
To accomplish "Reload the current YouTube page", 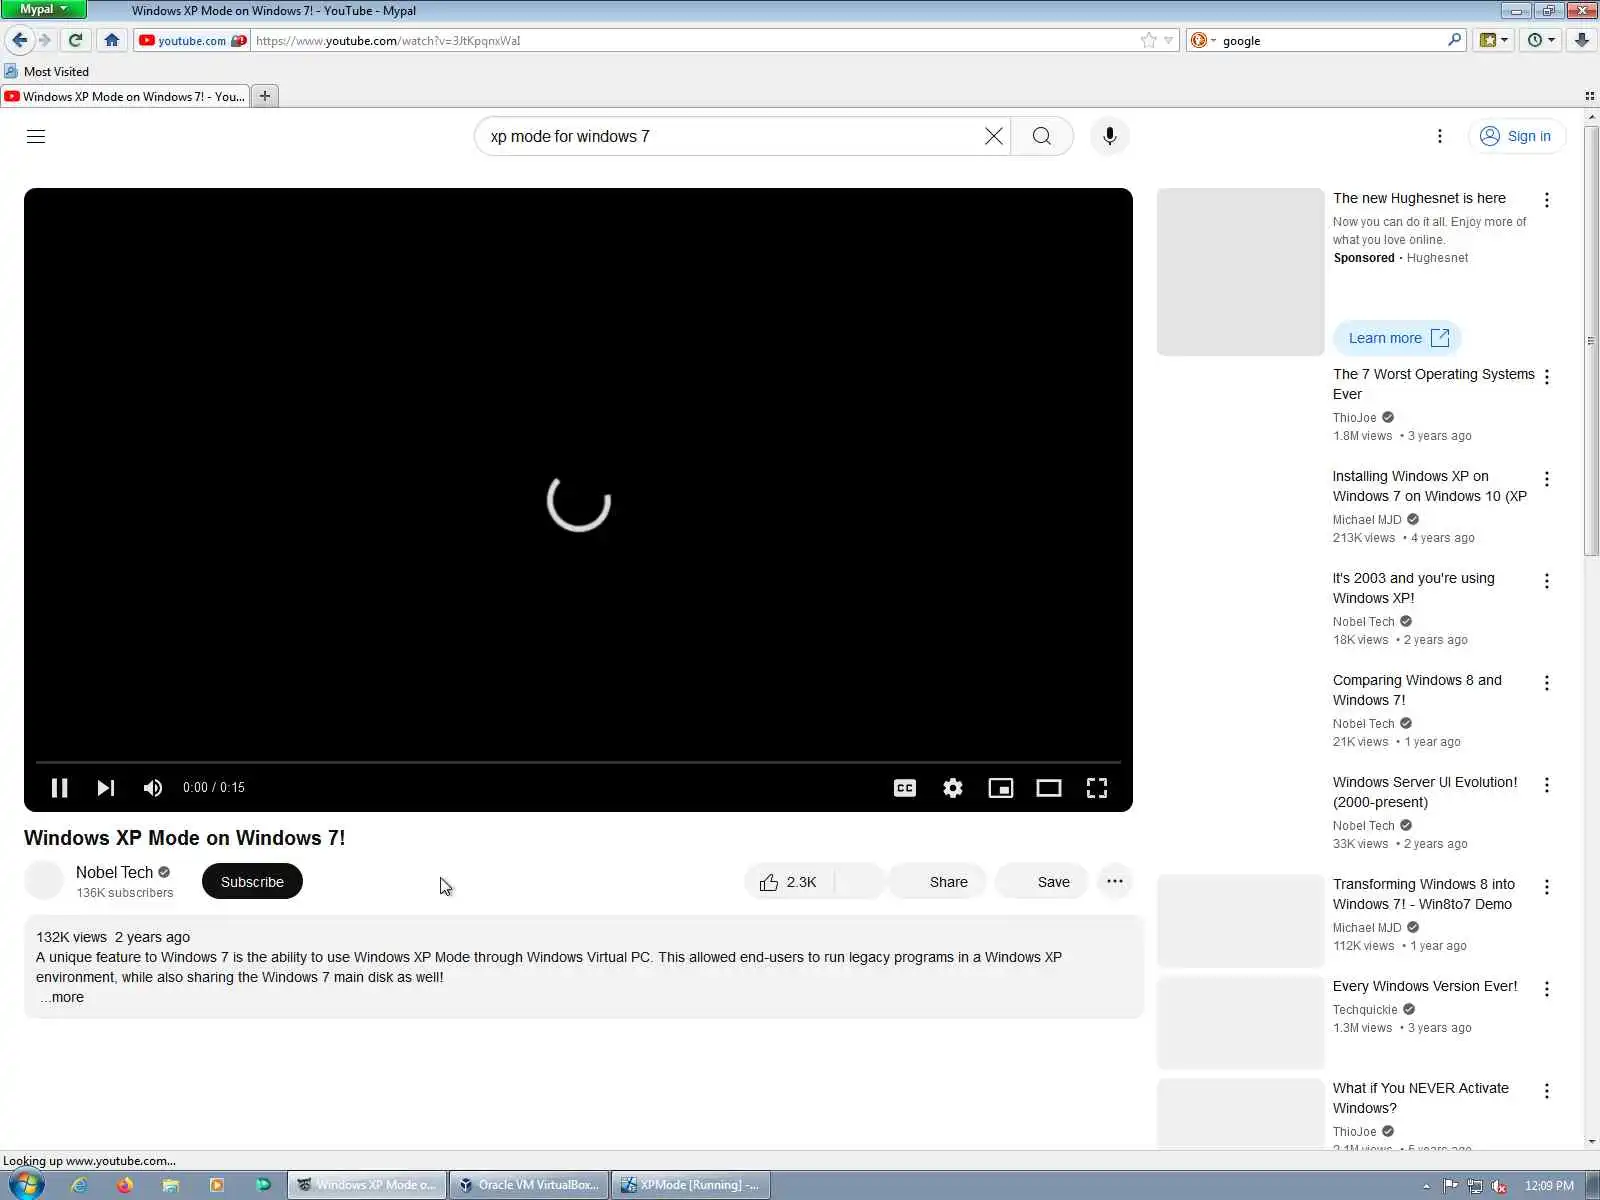I will [x=75, y=40].
